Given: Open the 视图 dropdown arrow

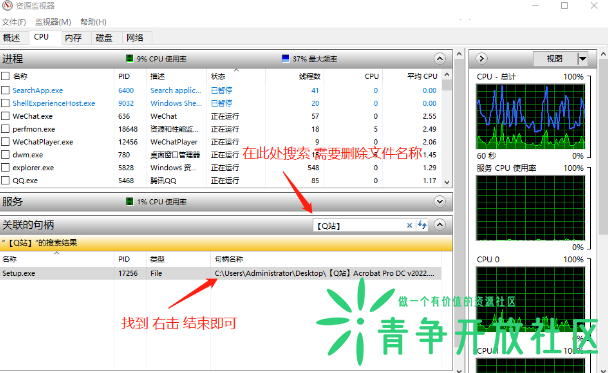Looking at the screenshot, I should 582,59.
